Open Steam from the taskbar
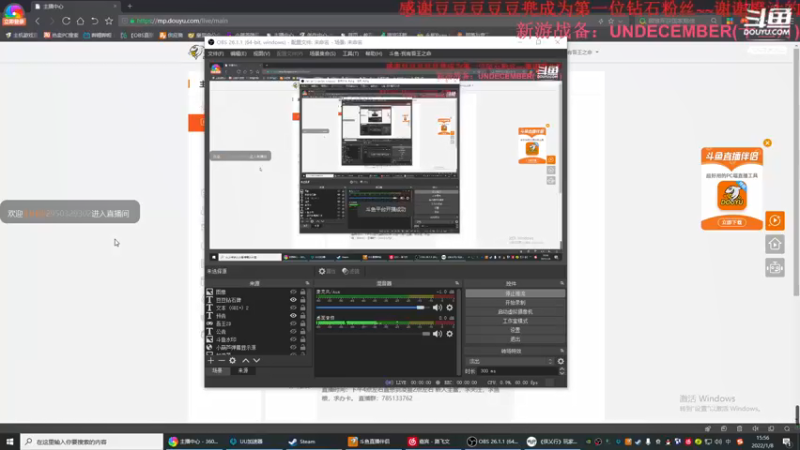The width and height of the screenshot is (800, 450). [302, 441]
